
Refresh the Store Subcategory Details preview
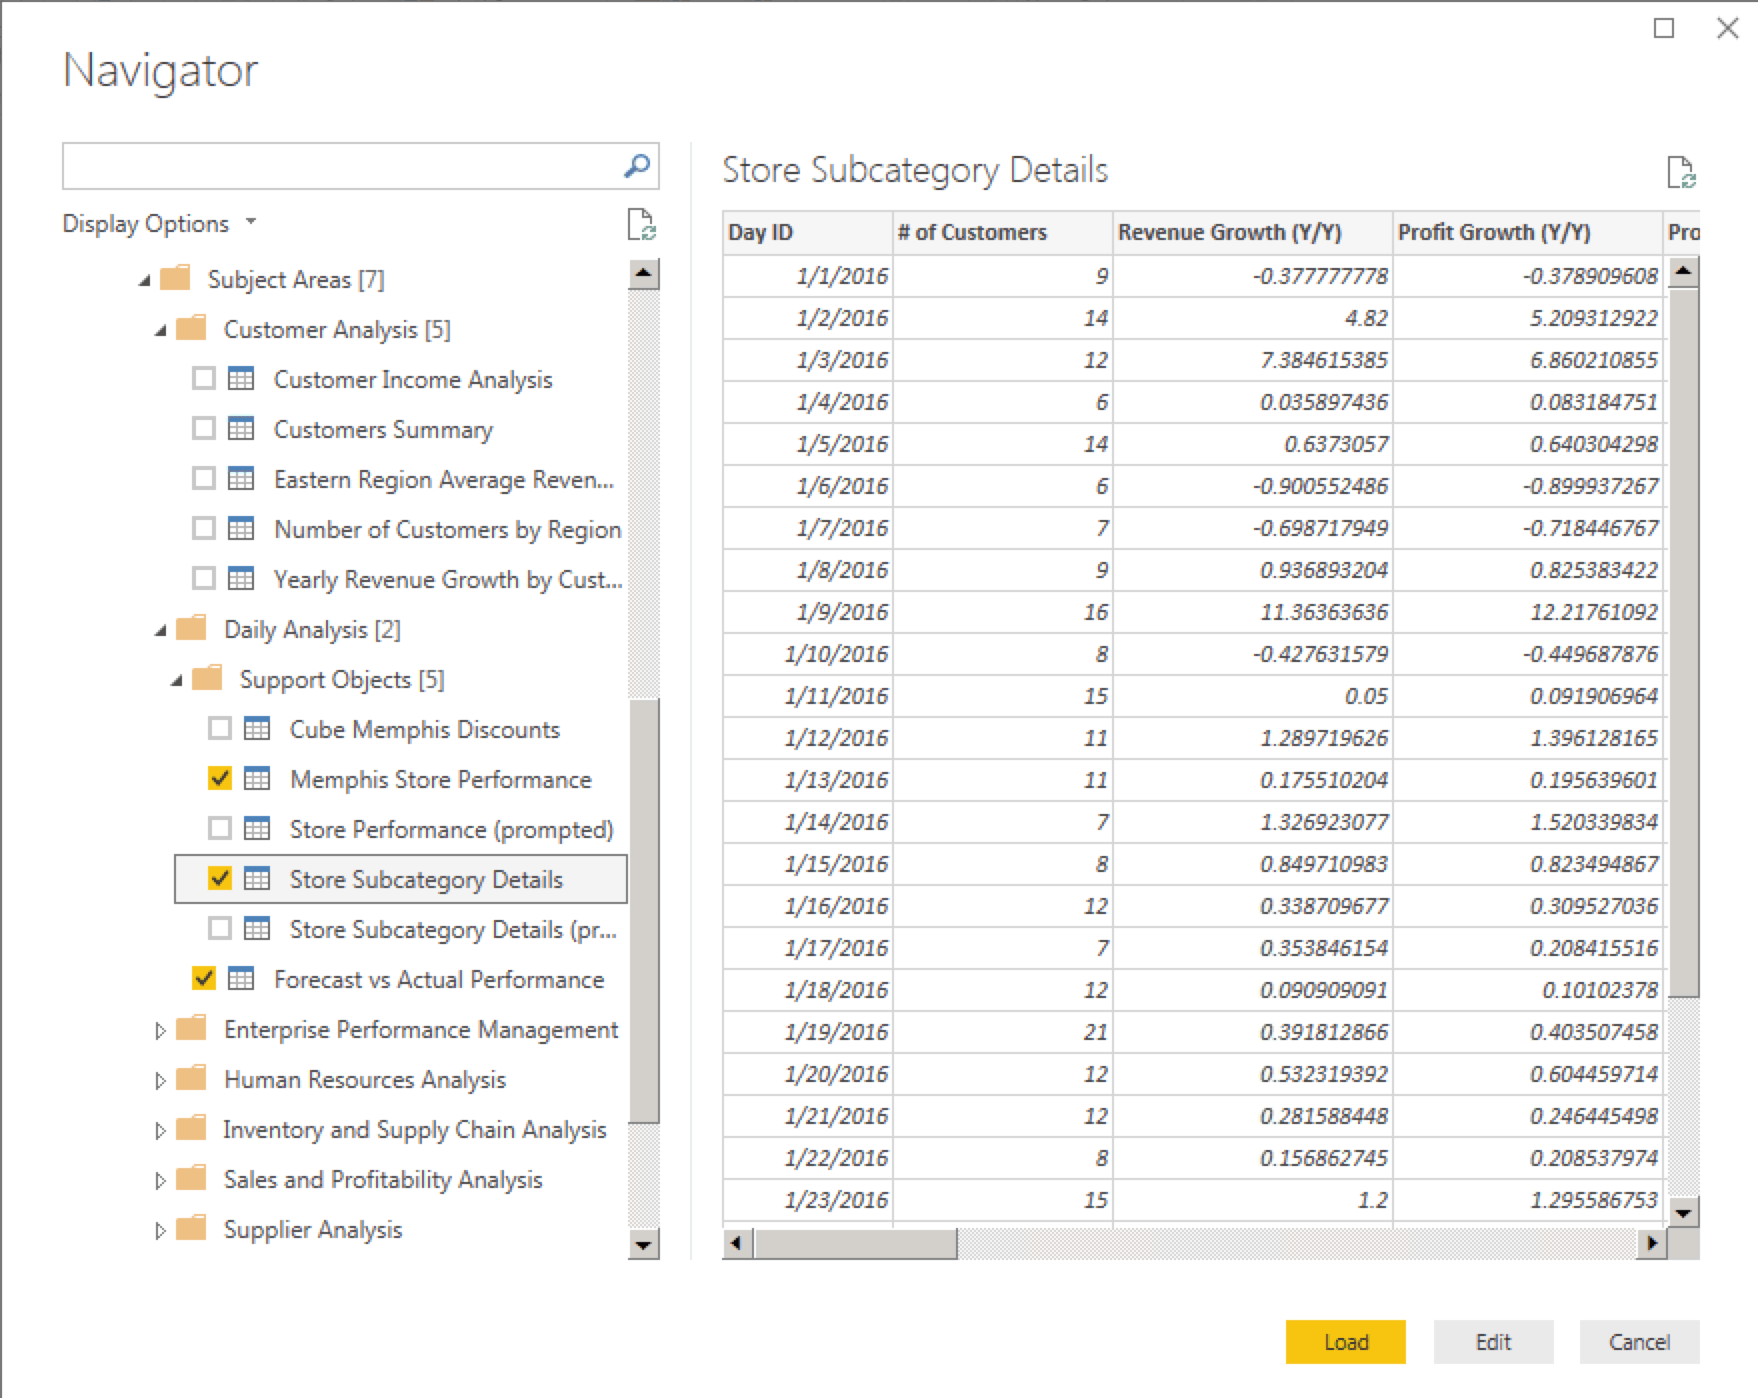(x=1681, y=172)
